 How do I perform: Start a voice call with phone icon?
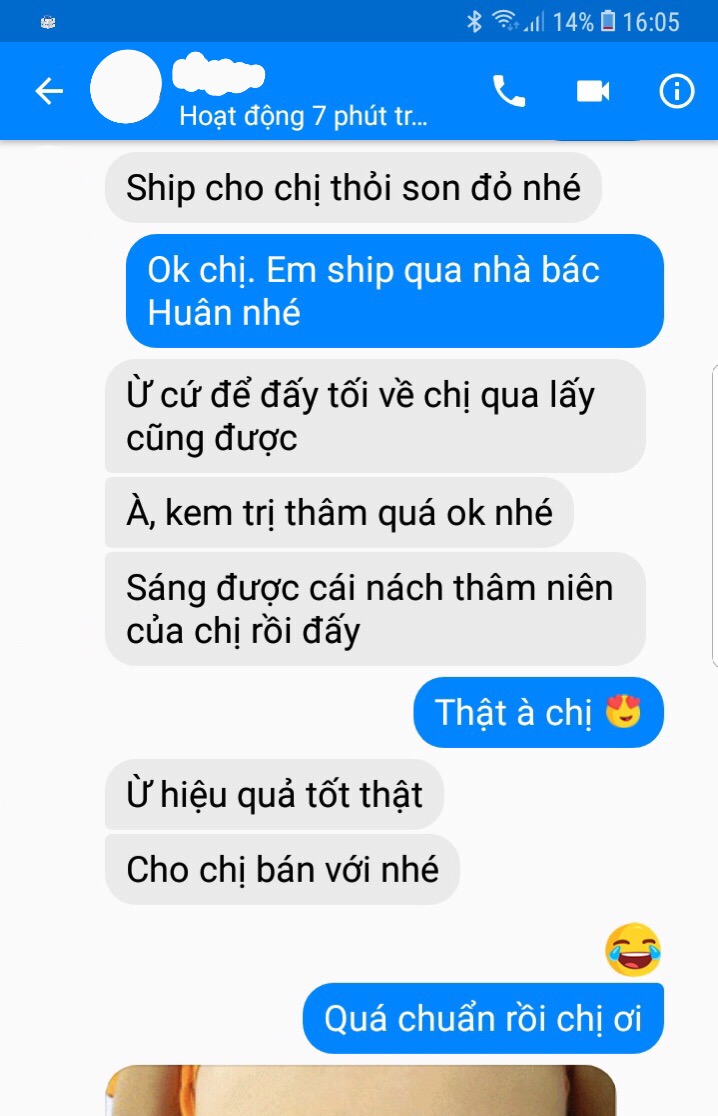[x=509, y=91]
